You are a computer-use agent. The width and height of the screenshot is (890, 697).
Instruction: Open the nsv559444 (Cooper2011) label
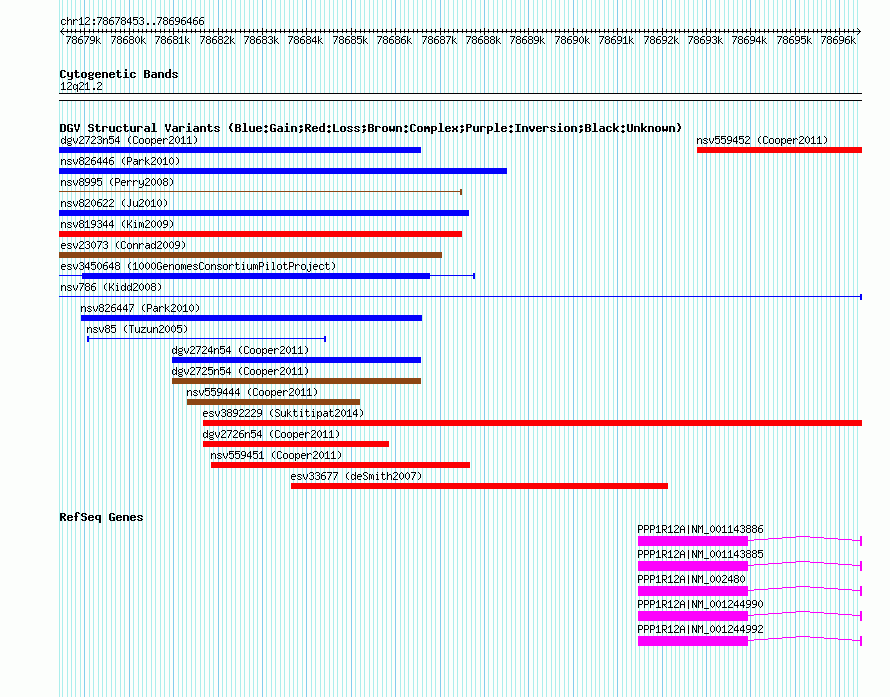click(252, 392)
